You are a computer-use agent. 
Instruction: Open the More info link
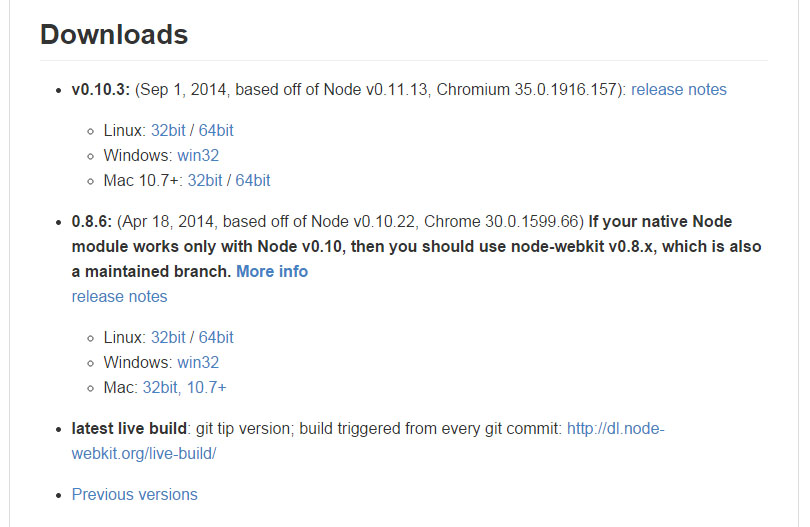point(272,271)
